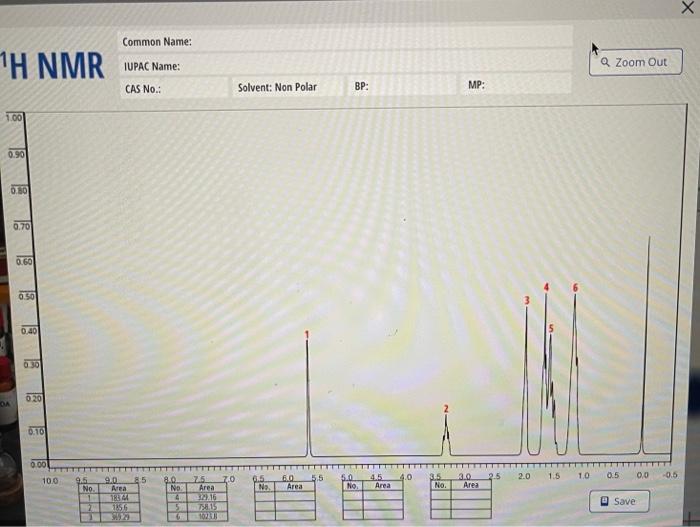Select red peak label 4 on spectrum
Viewport: 700px width, 527px height.
tap(546, 287)
